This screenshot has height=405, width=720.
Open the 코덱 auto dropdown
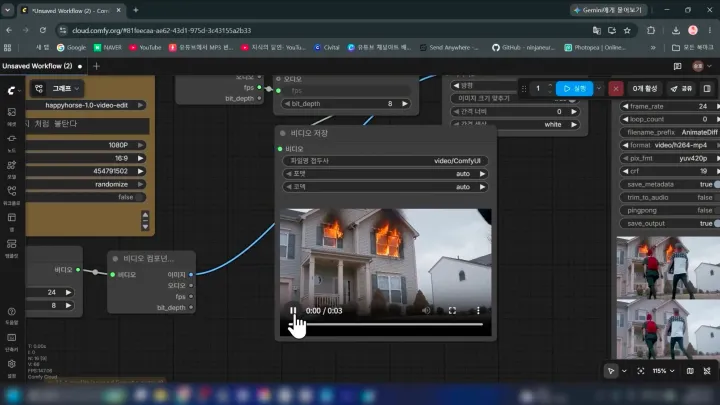[385, 187]
